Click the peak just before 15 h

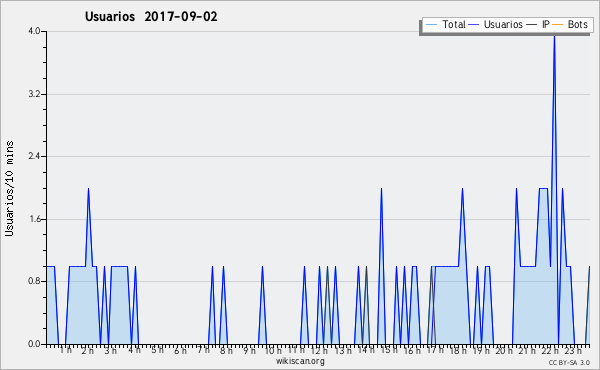click(x=381, y=188)
